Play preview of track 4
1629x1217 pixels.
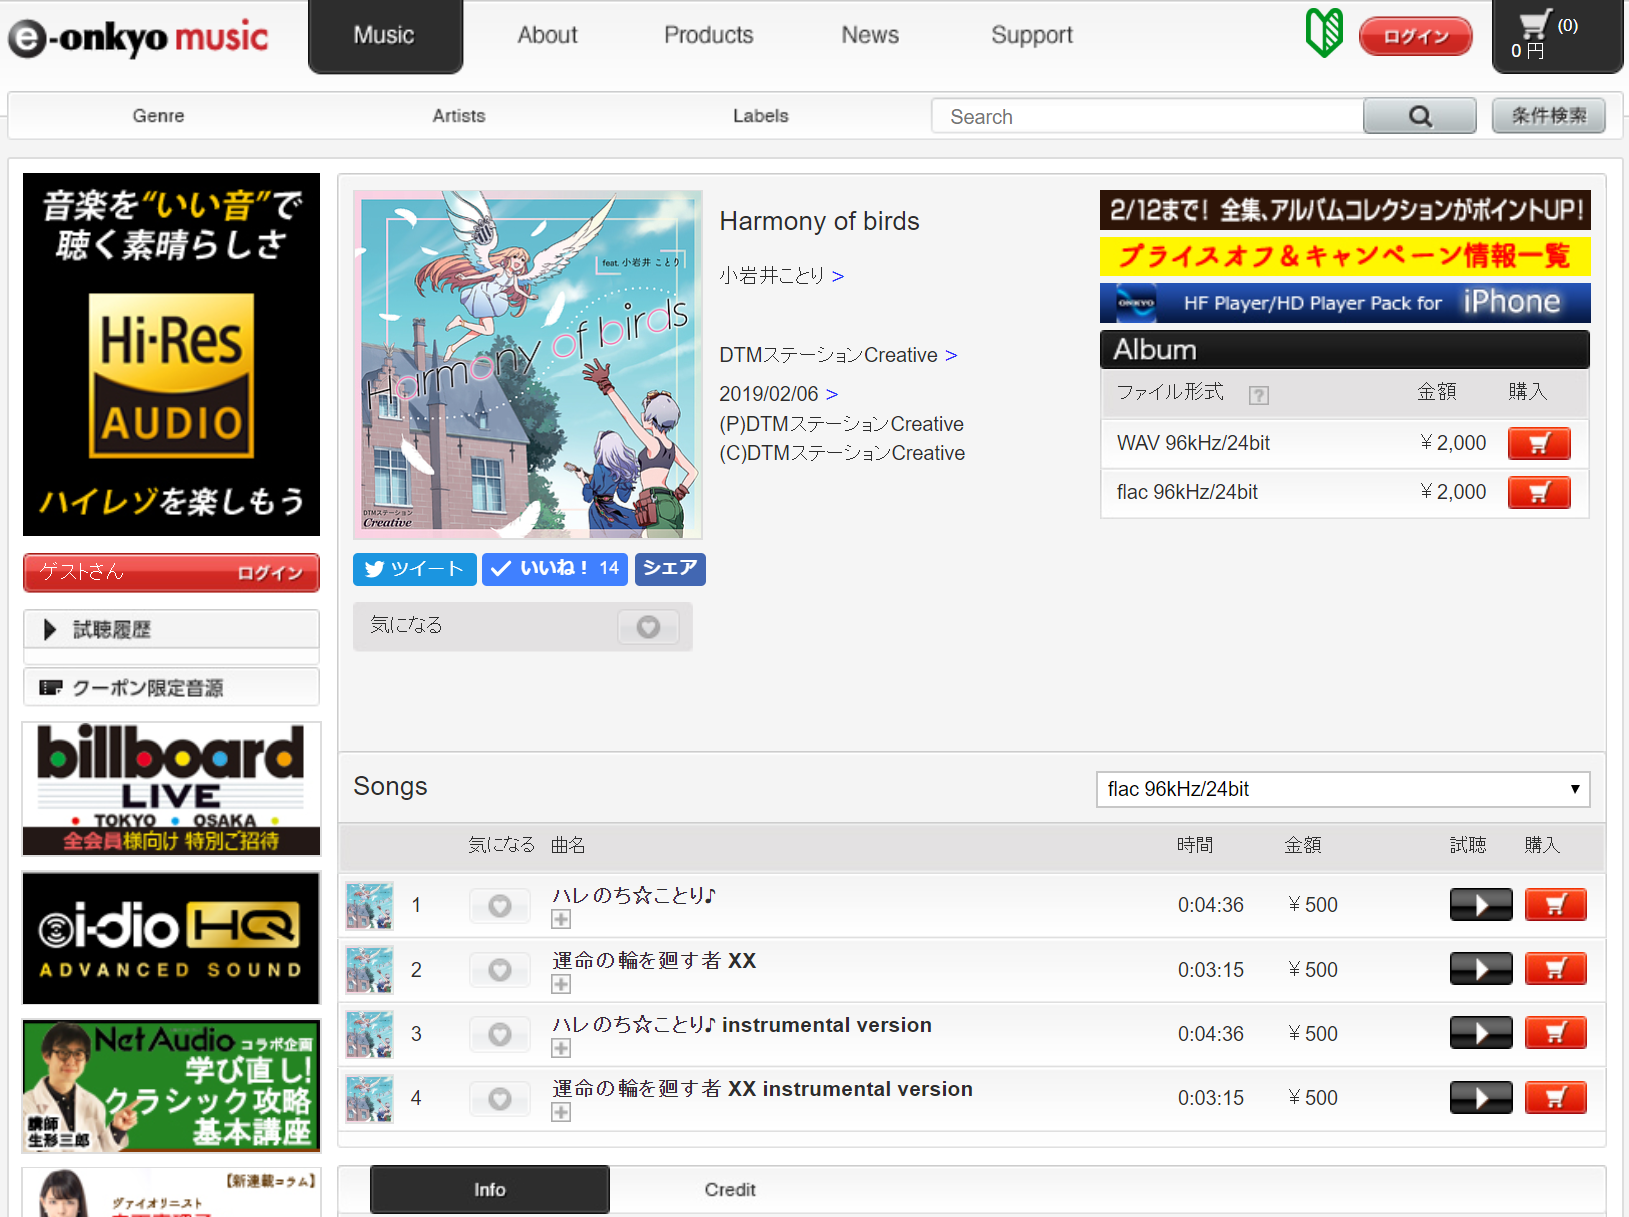1481,1098
